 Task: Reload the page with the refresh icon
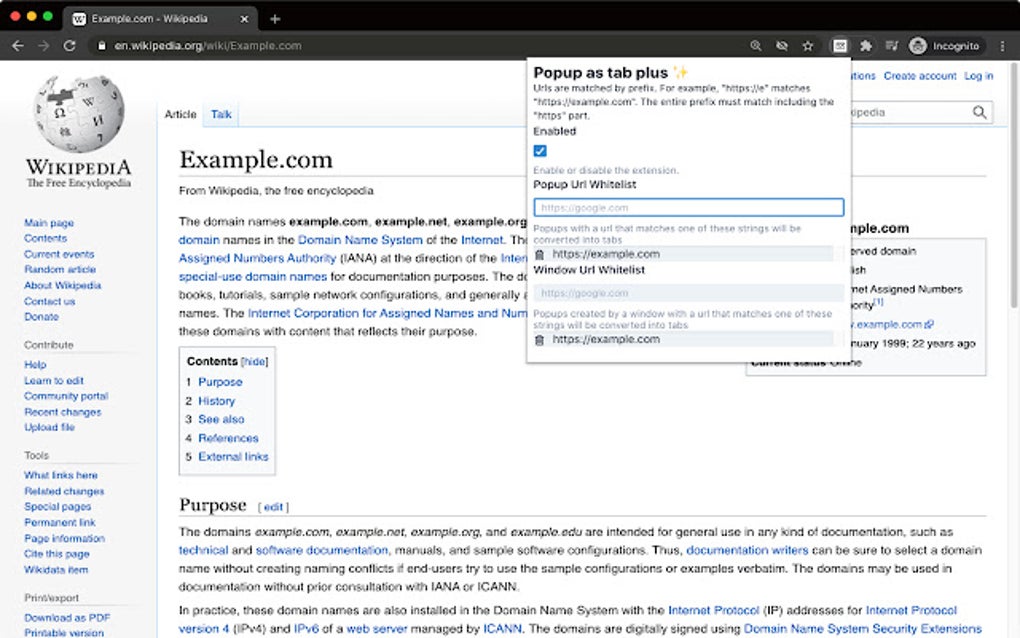(x=68, y=45)
